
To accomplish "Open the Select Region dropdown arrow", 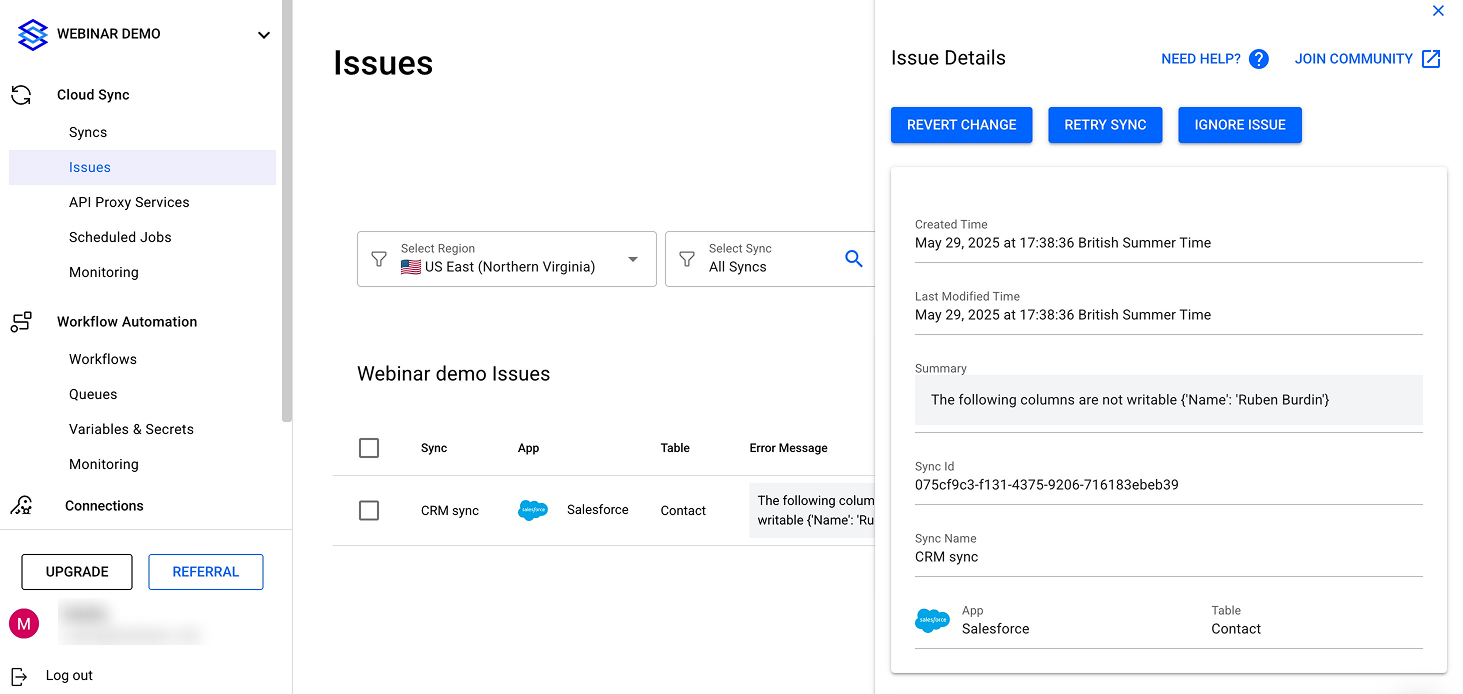I will point(633,259).
